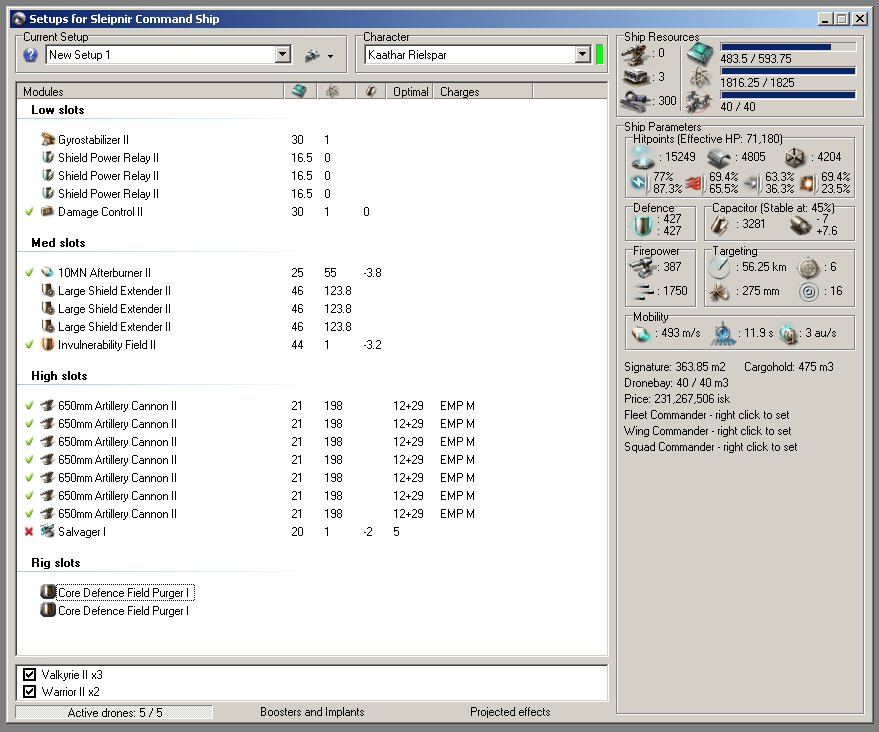Click Fleet Commander to set it

click(706, 415)
